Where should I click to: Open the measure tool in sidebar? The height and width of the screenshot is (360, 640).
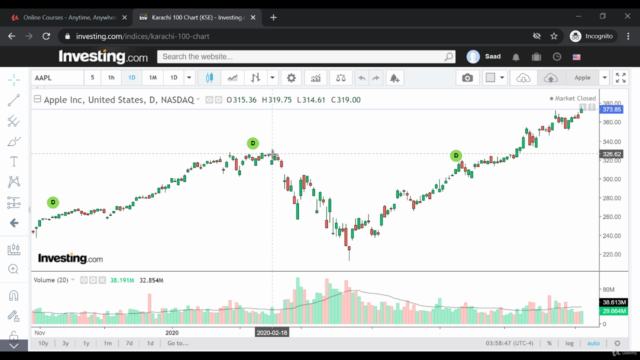click(x=14, y=249)
